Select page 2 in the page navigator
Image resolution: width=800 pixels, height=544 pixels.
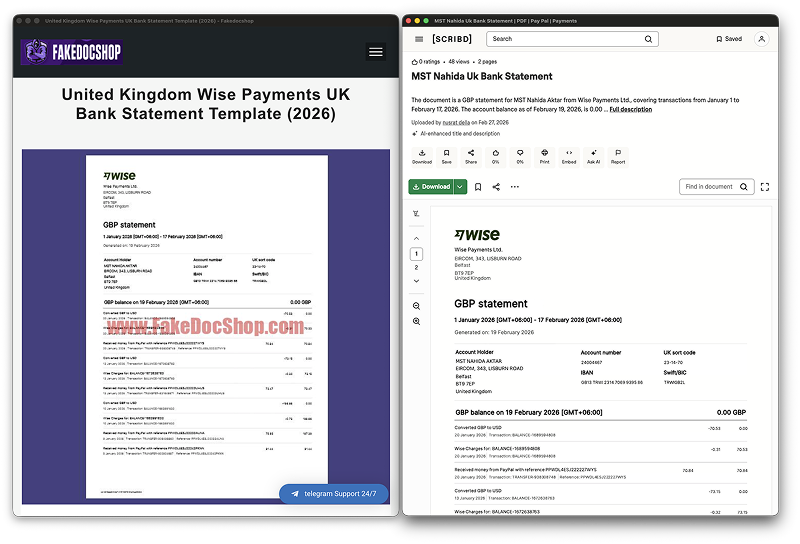point(416,267)
